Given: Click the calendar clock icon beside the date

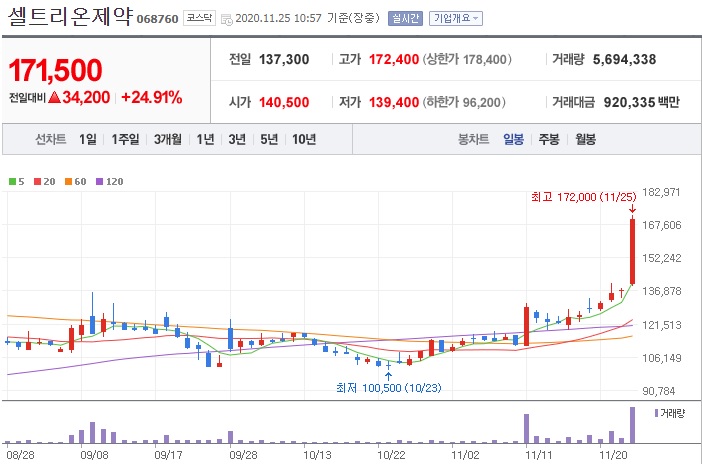Looking at the screenshot, I should coord(227,19).
